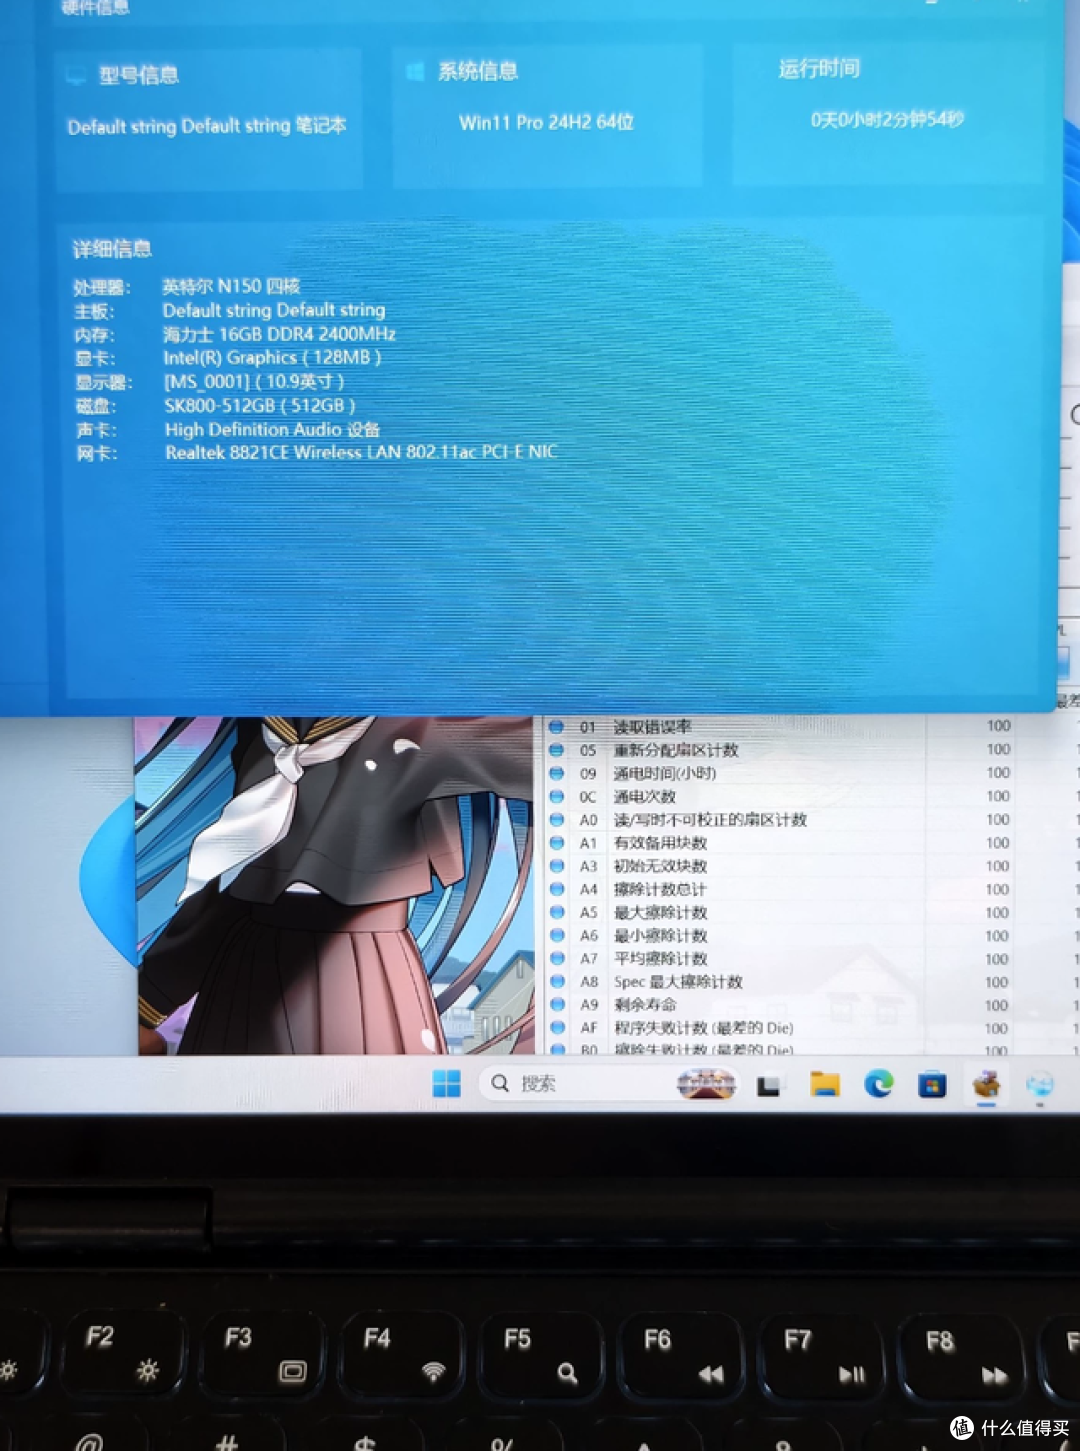This screenshot has width=1080, height=1451.
Task: Click the 运行时间 panel heading
Action: pos(819,68)
